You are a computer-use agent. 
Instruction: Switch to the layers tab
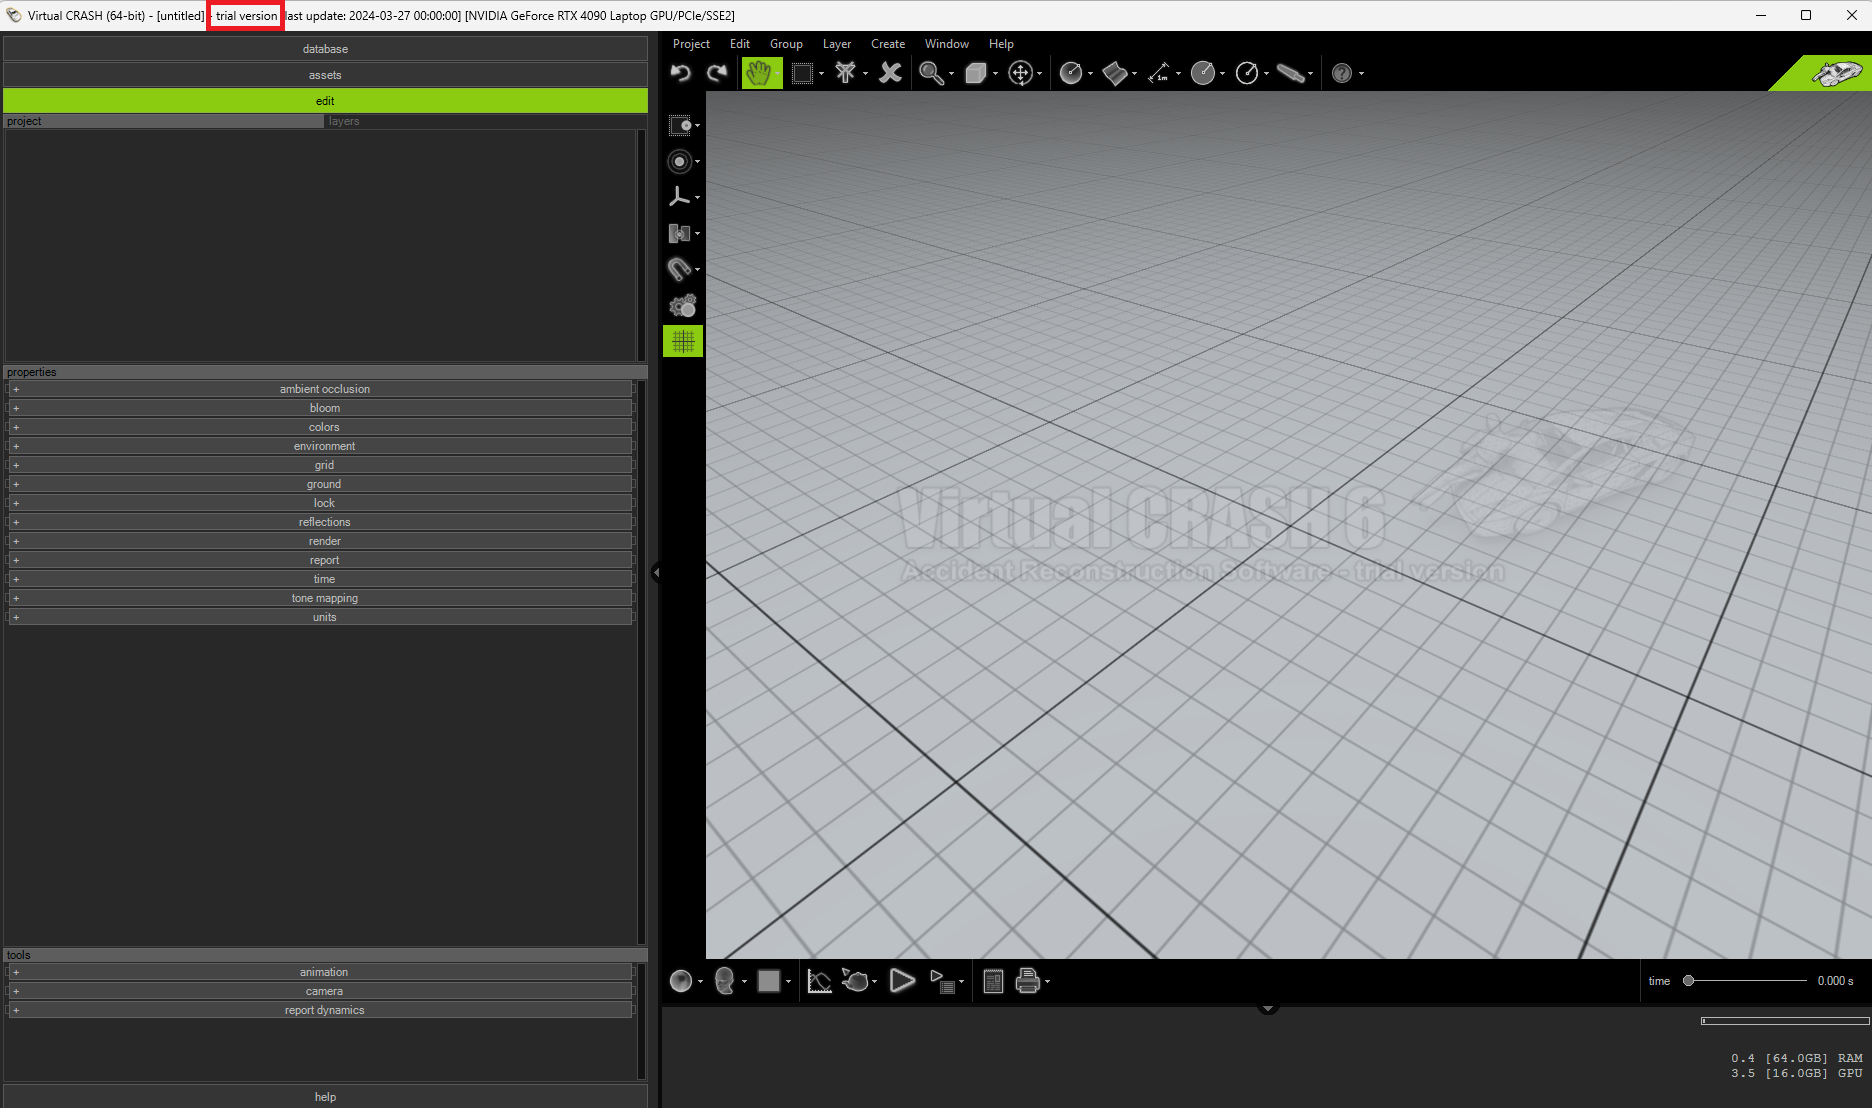tap(484, 121)
